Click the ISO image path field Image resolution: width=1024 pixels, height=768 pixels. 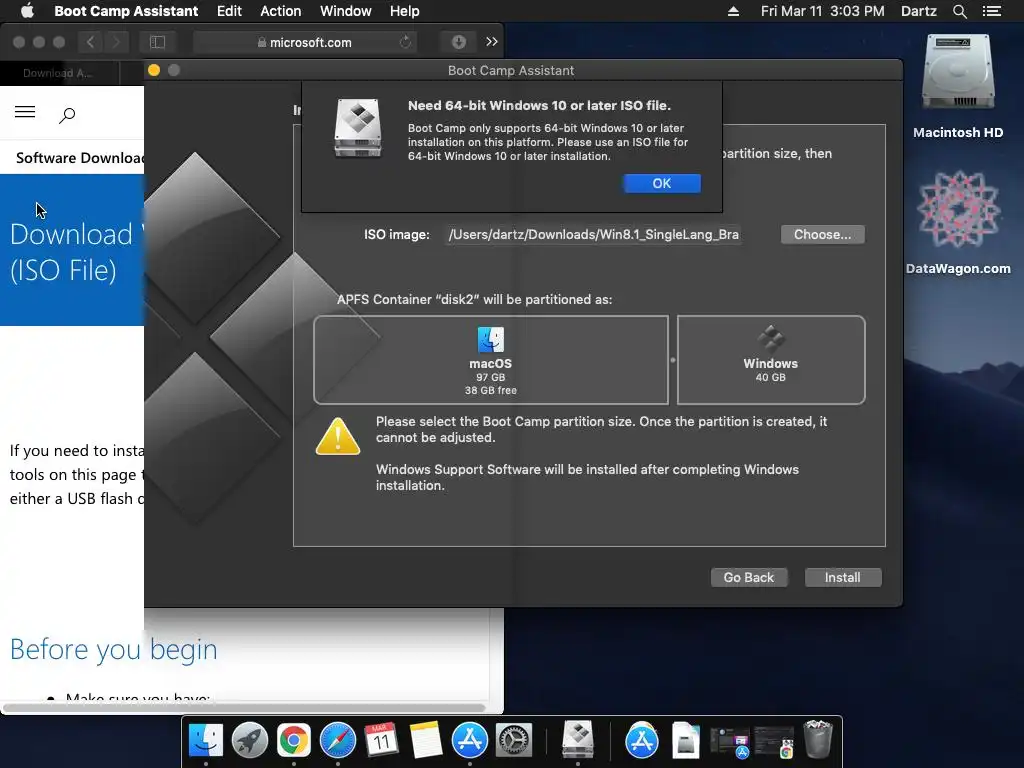593,234
